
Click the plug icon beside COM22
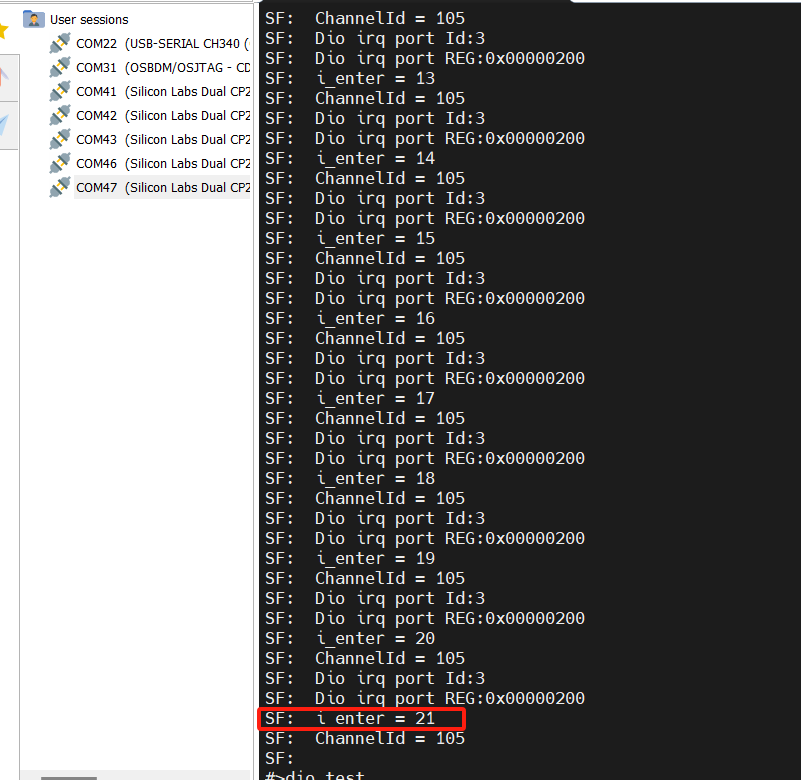(60, 43)
